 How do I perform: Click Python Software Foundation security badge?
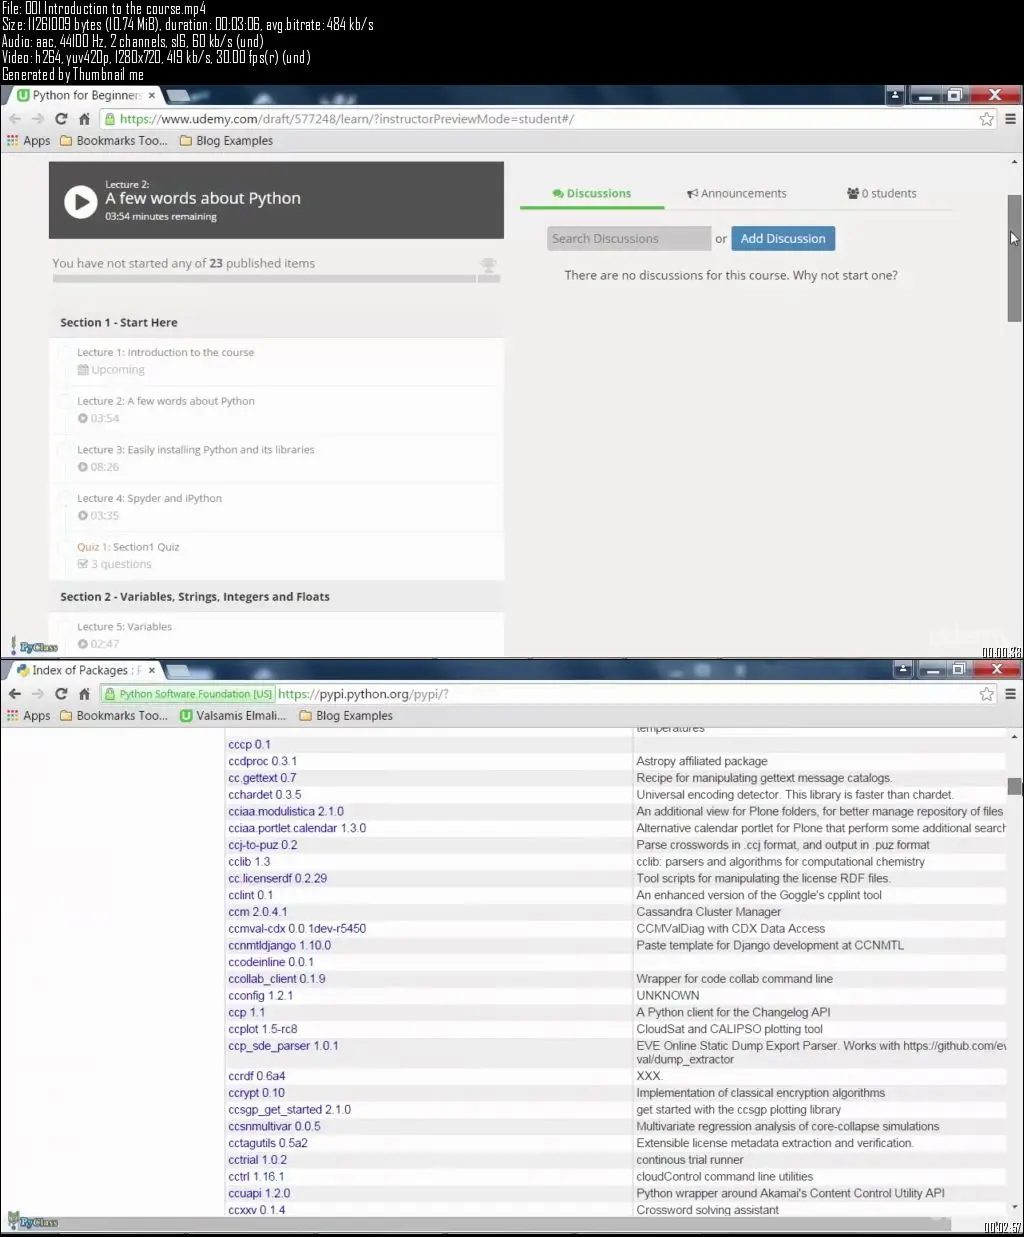coord(189,694)
